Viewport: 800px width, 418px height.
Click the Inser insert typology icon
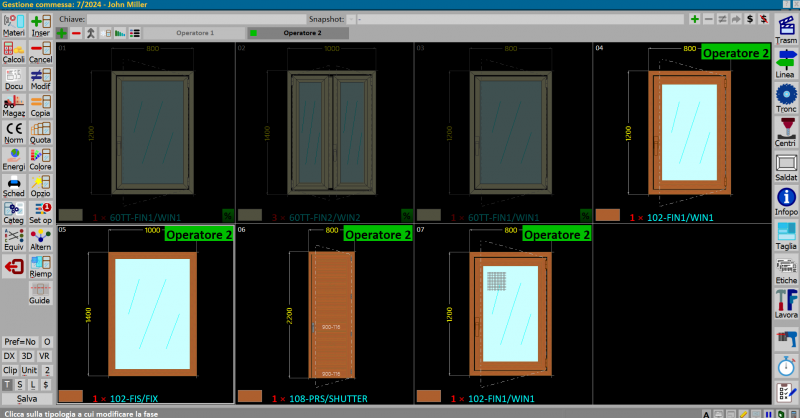point(40,26)
